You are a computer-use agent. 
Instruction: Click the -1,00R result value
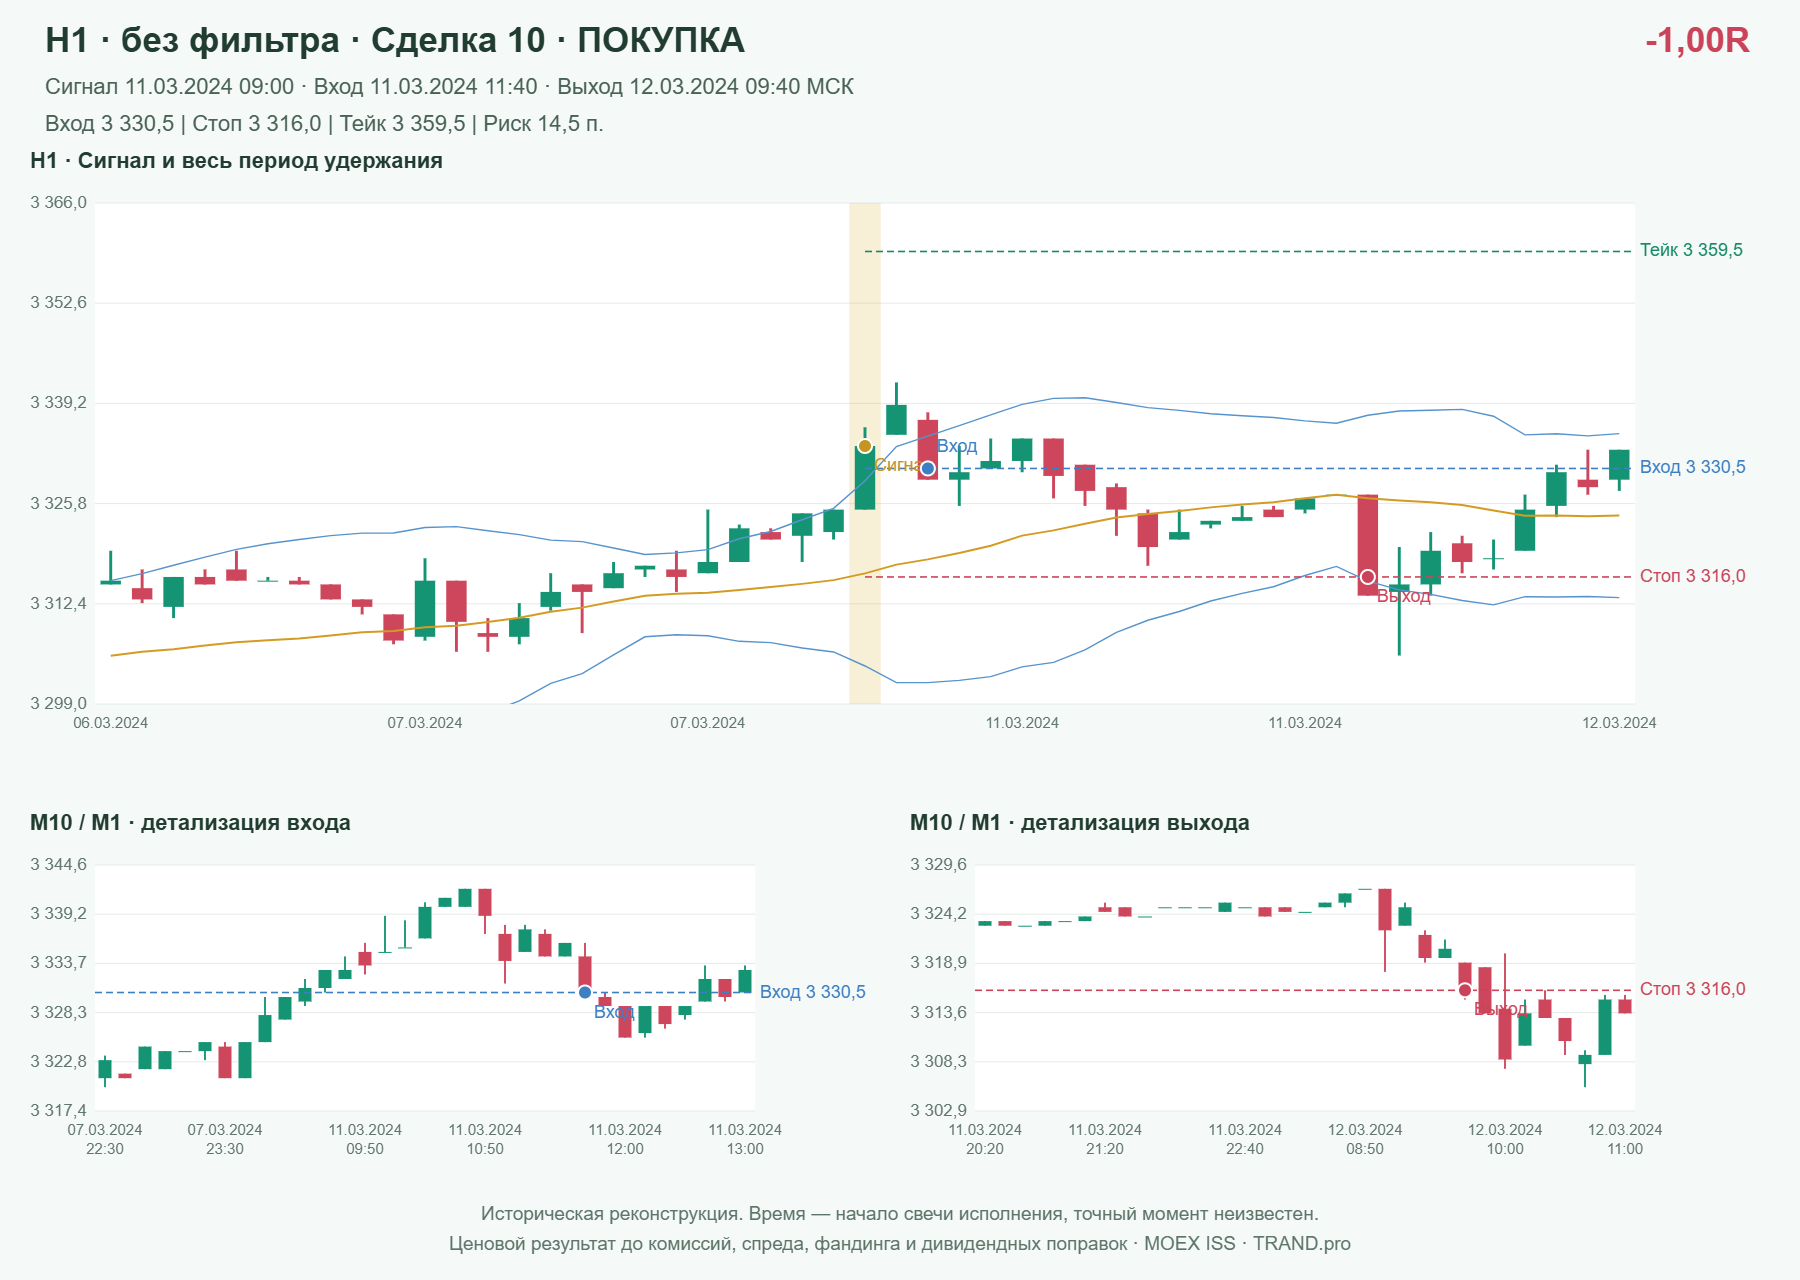pos(1697,40)
